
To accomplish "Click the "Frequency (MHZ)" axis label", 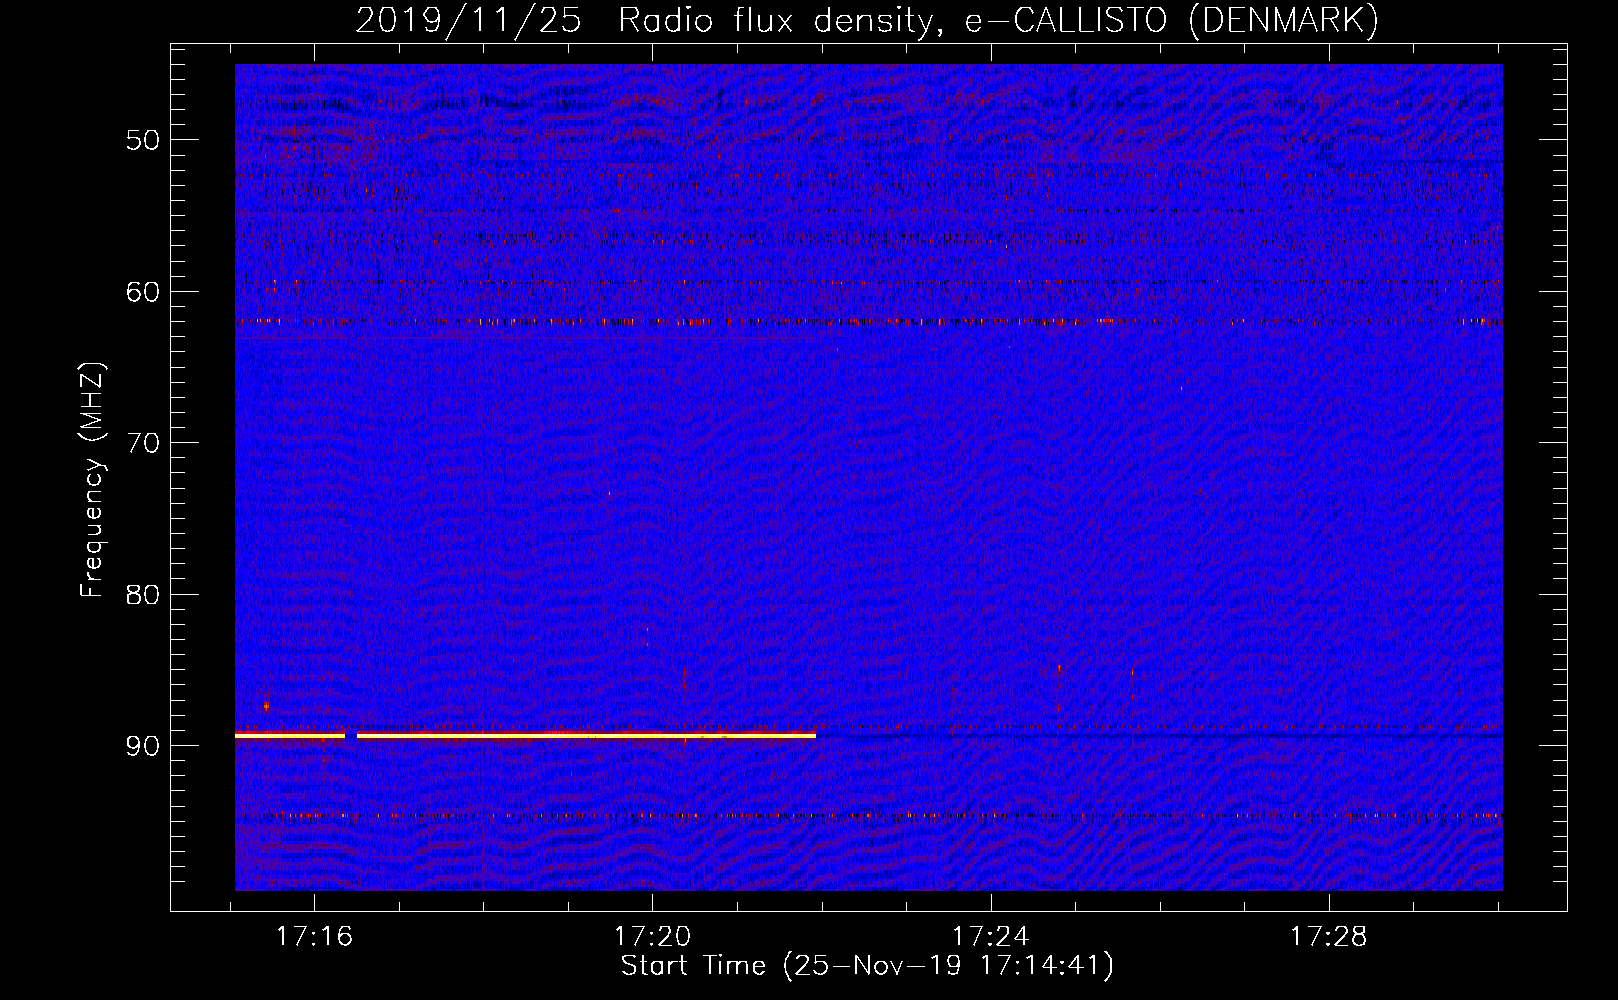I will [92, 480].
